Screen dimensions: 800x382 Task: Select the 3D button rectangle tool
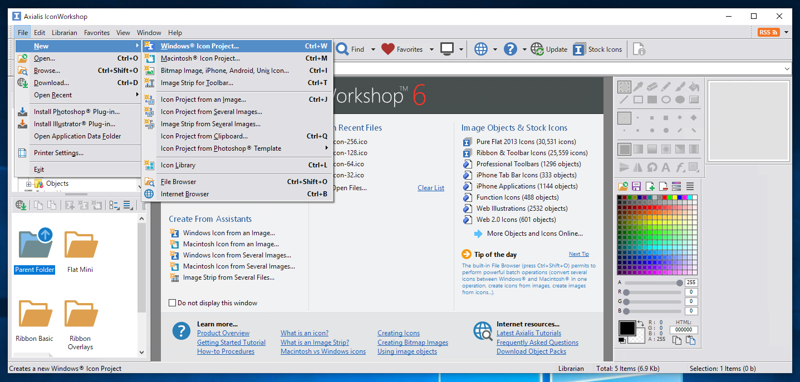pyautogui.click(x=693, y=100)
